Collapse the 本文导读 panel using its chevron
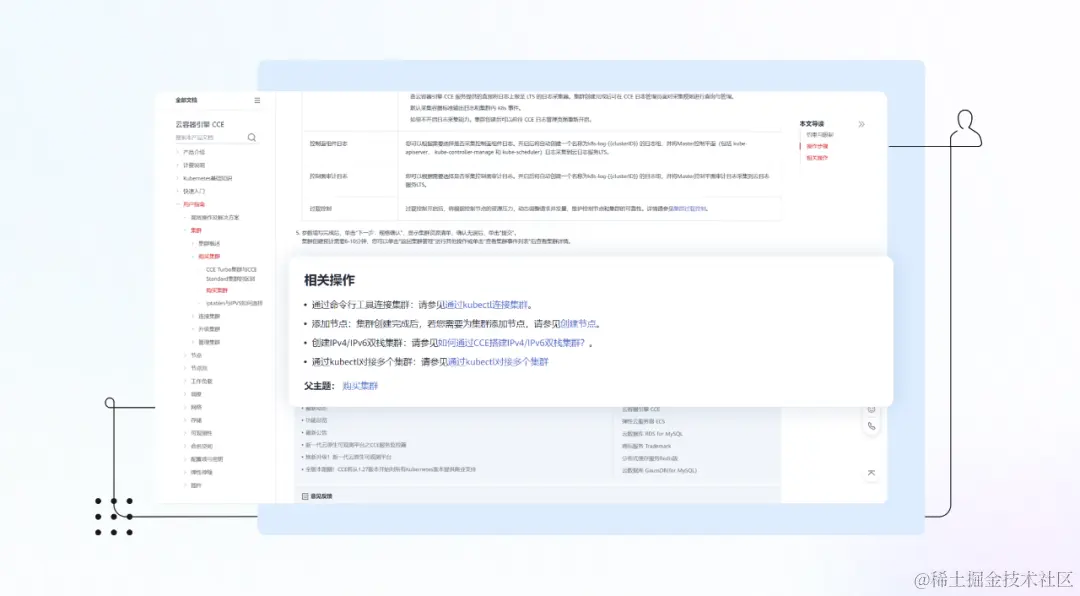The width and height of the screenshot is (1080, 596). 861,124
